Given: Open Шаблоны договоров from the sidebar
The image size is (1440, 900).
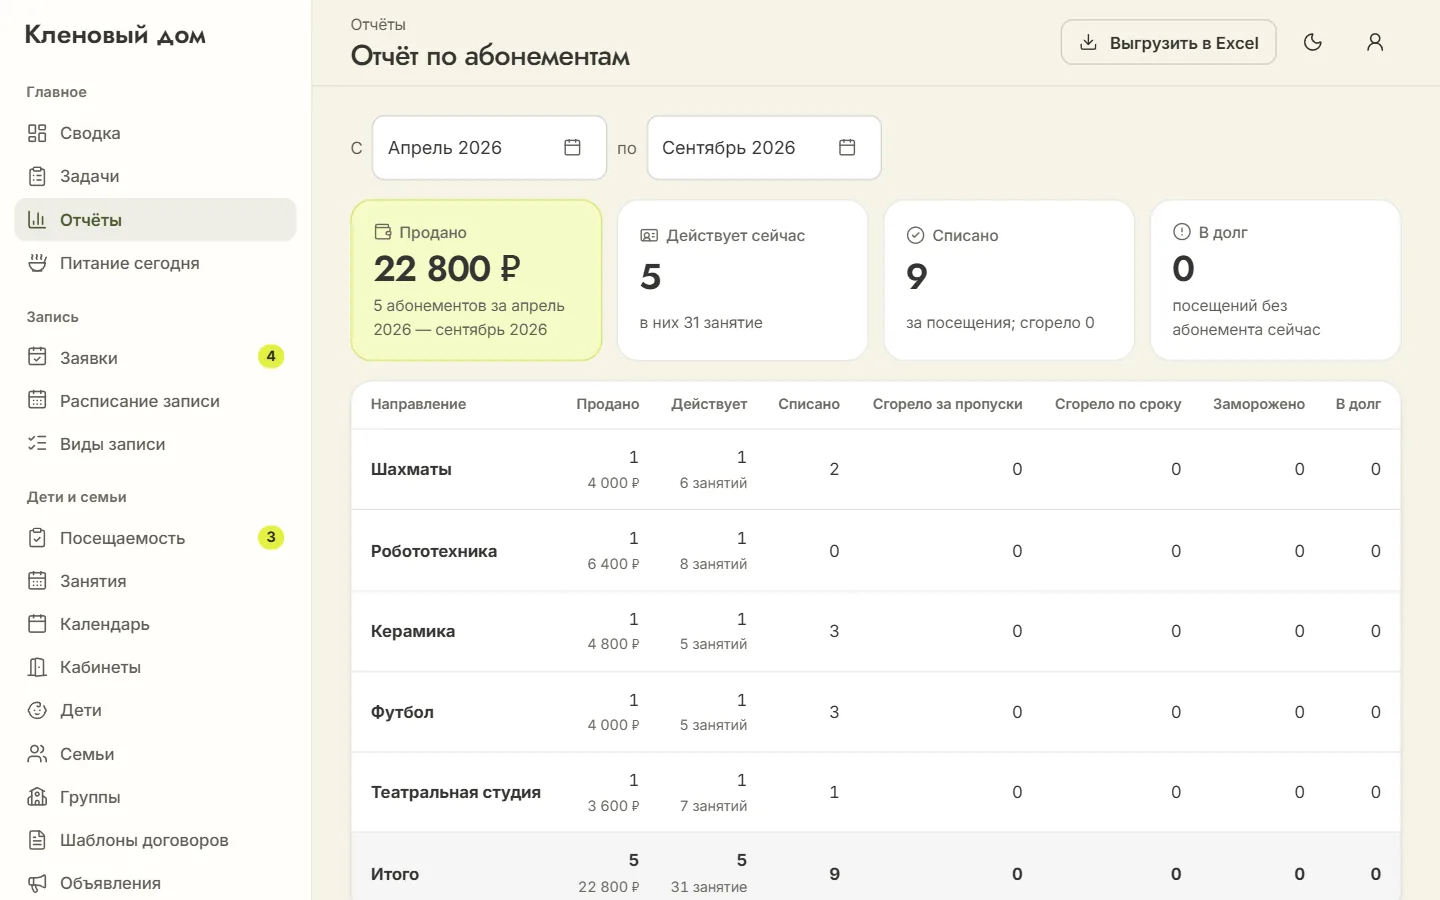Looking at the screenshot, I should click(155, 840).
